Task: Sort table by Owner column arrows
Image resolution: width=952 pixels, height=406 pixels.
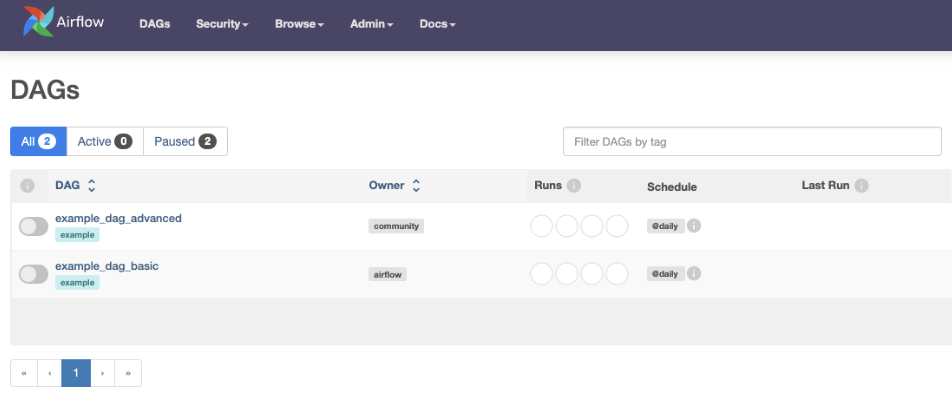Action: click(416, 186)
